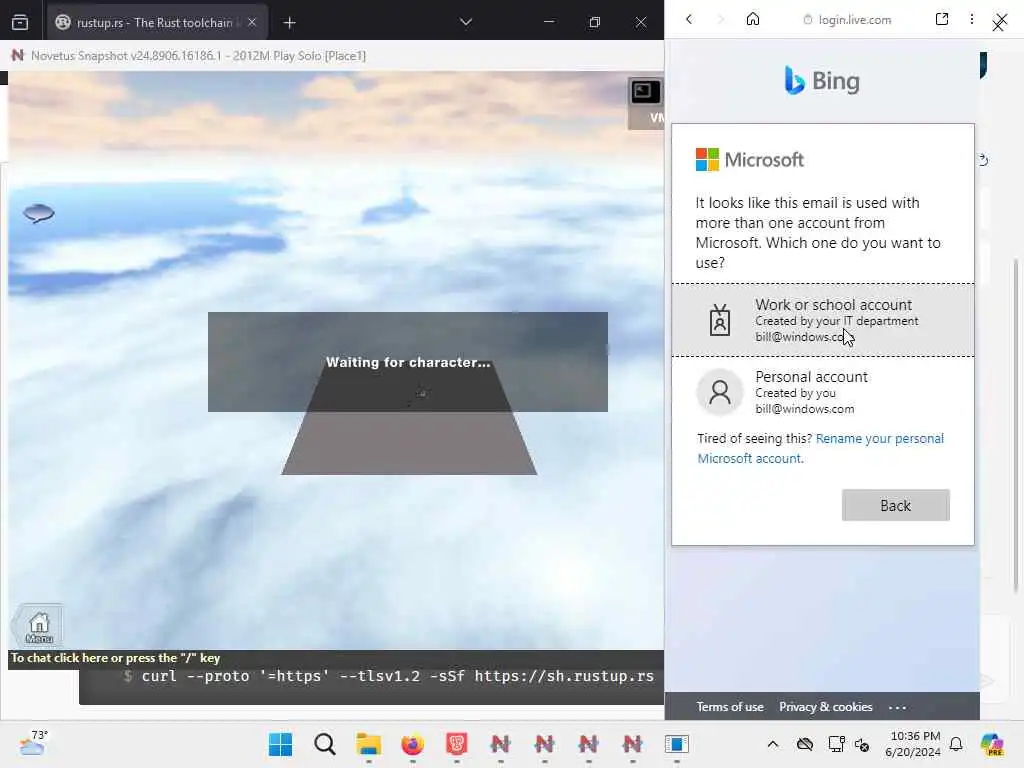
Task: Show more footer options ellipsis
Action: 897,707
